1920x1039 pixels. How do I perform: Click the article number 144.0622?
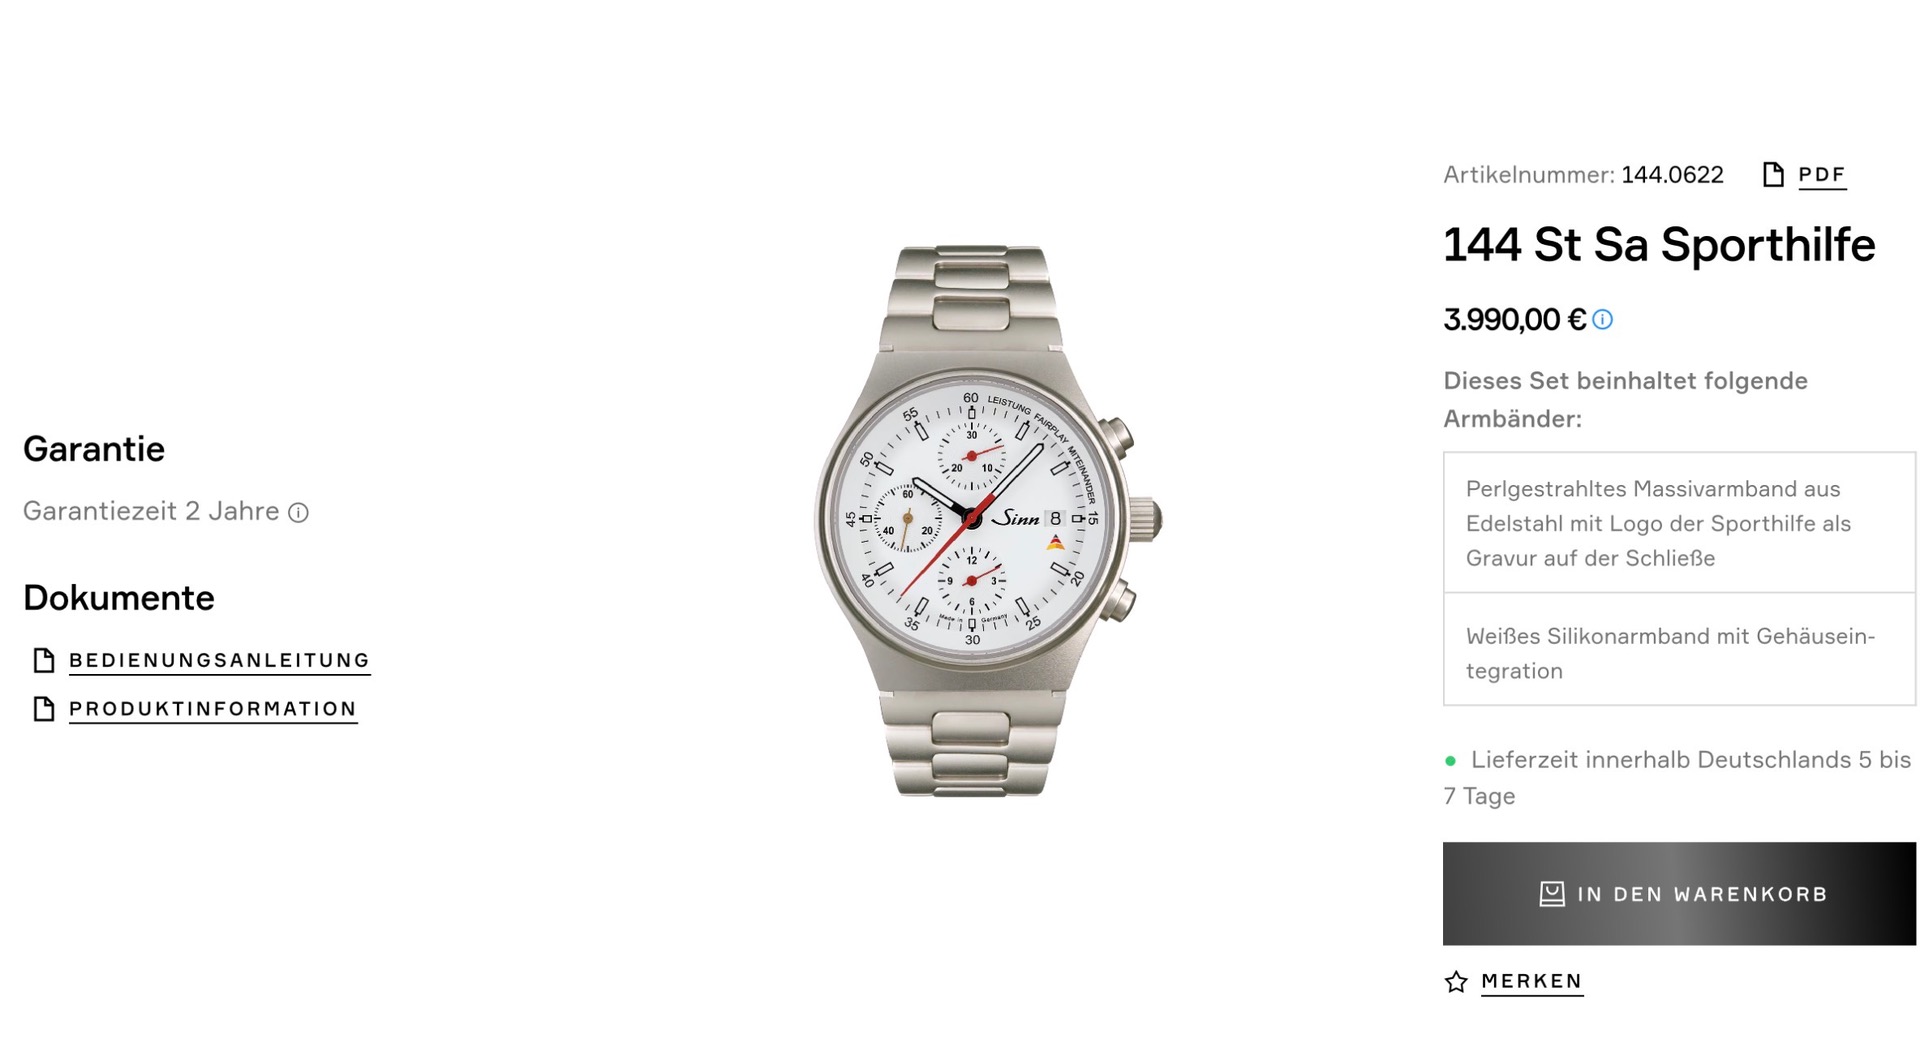(x=1672, y=175)
